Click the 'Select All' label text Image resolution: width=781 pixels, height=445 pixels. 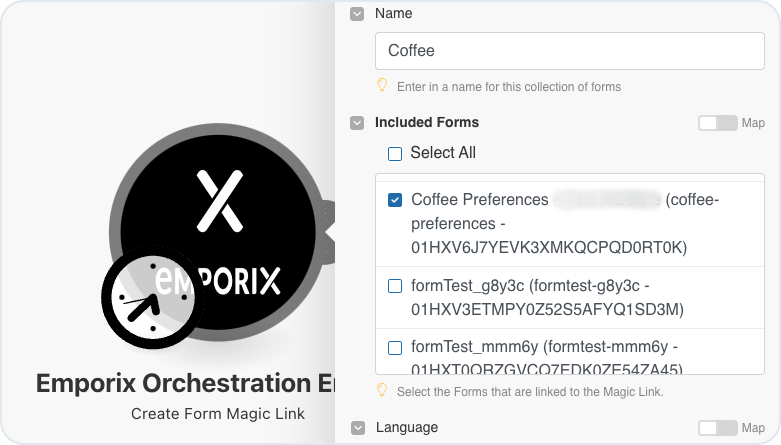(x=443, y=152)
